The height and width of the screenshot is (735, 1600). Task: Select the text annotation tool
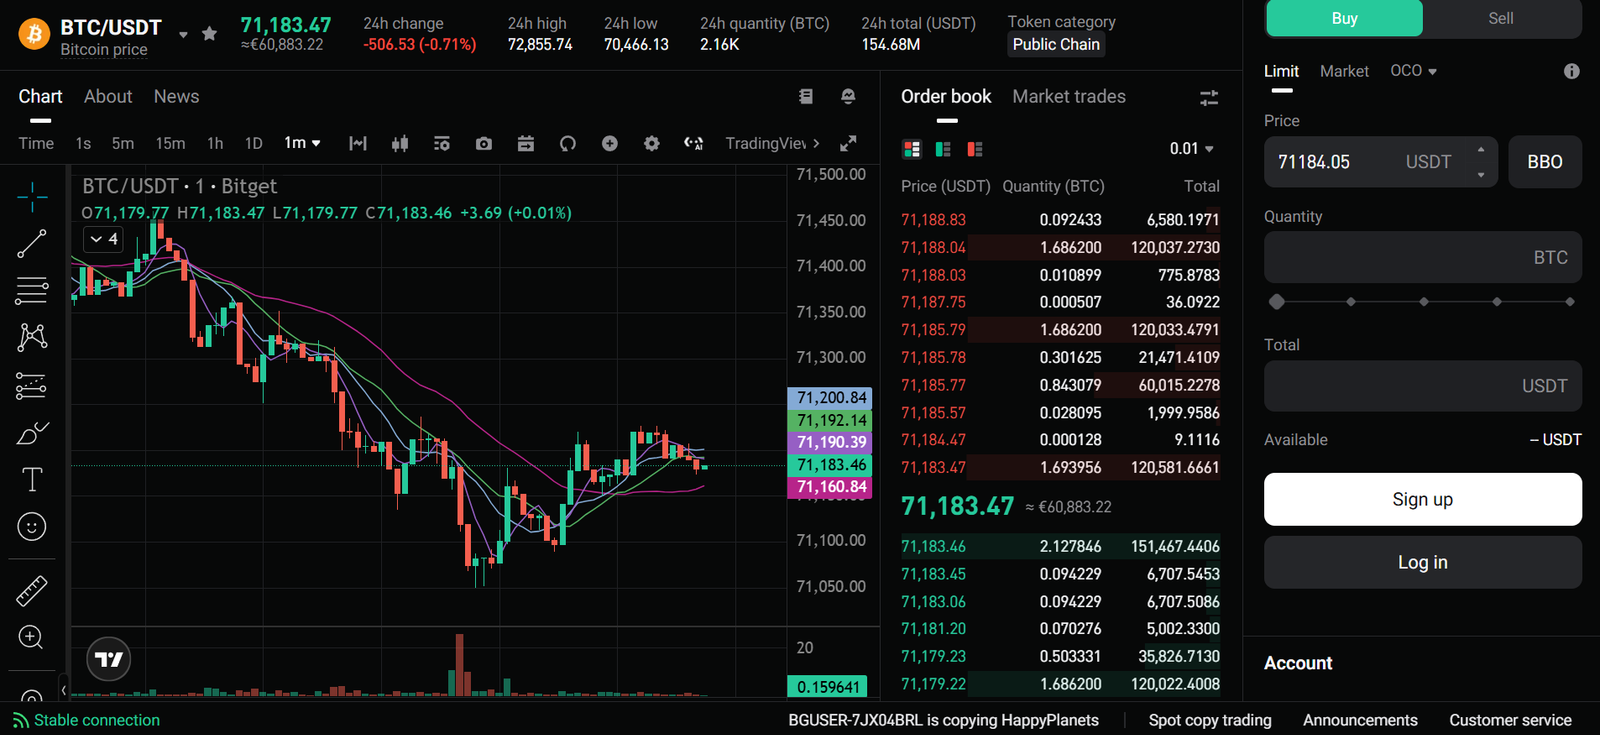(x=32, y=480)
